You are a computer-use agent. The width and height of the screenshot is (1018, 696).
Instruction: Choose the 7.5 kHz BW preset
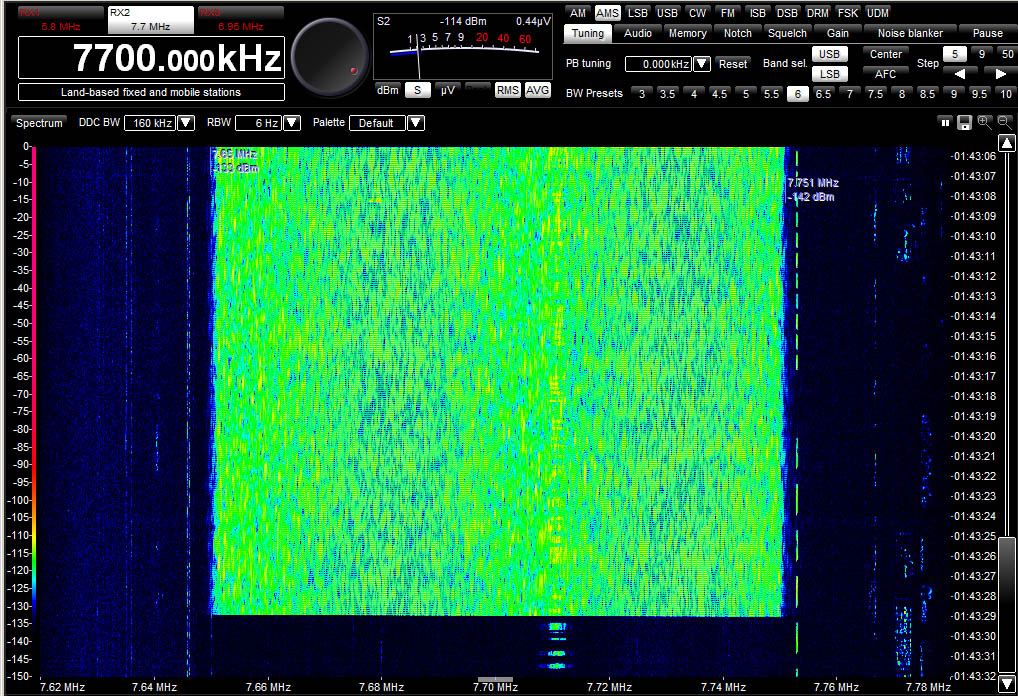[x=875, y=93]
